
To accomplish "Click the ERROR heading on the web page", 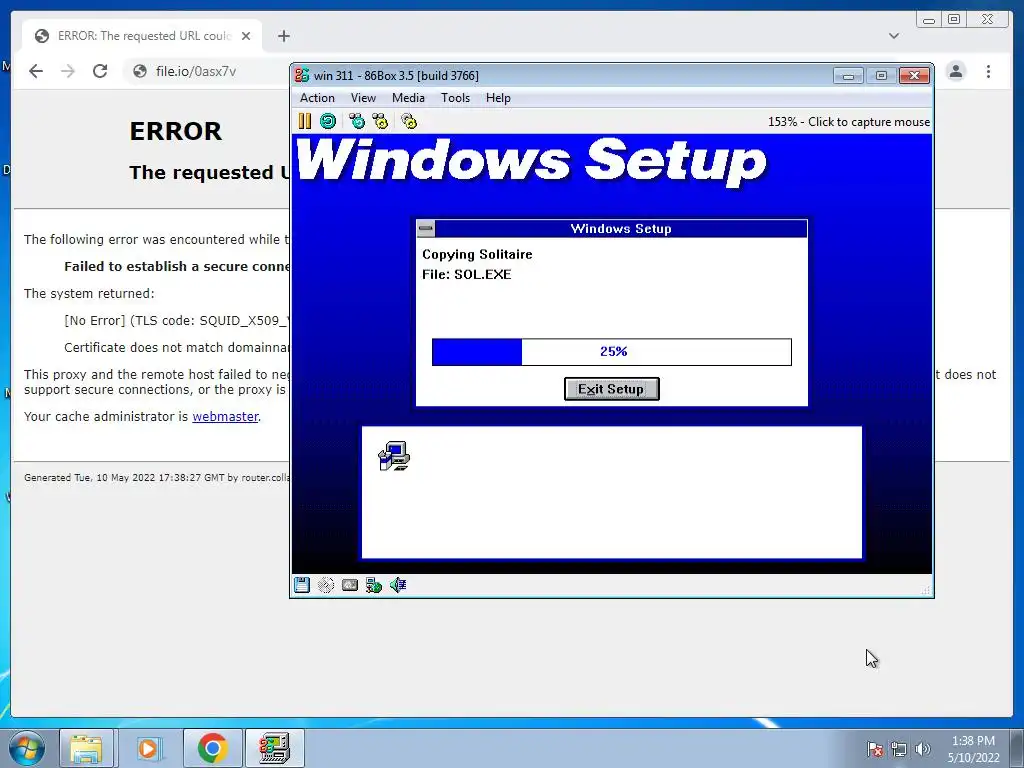I will pyautogui.click(x=176, y=131).
